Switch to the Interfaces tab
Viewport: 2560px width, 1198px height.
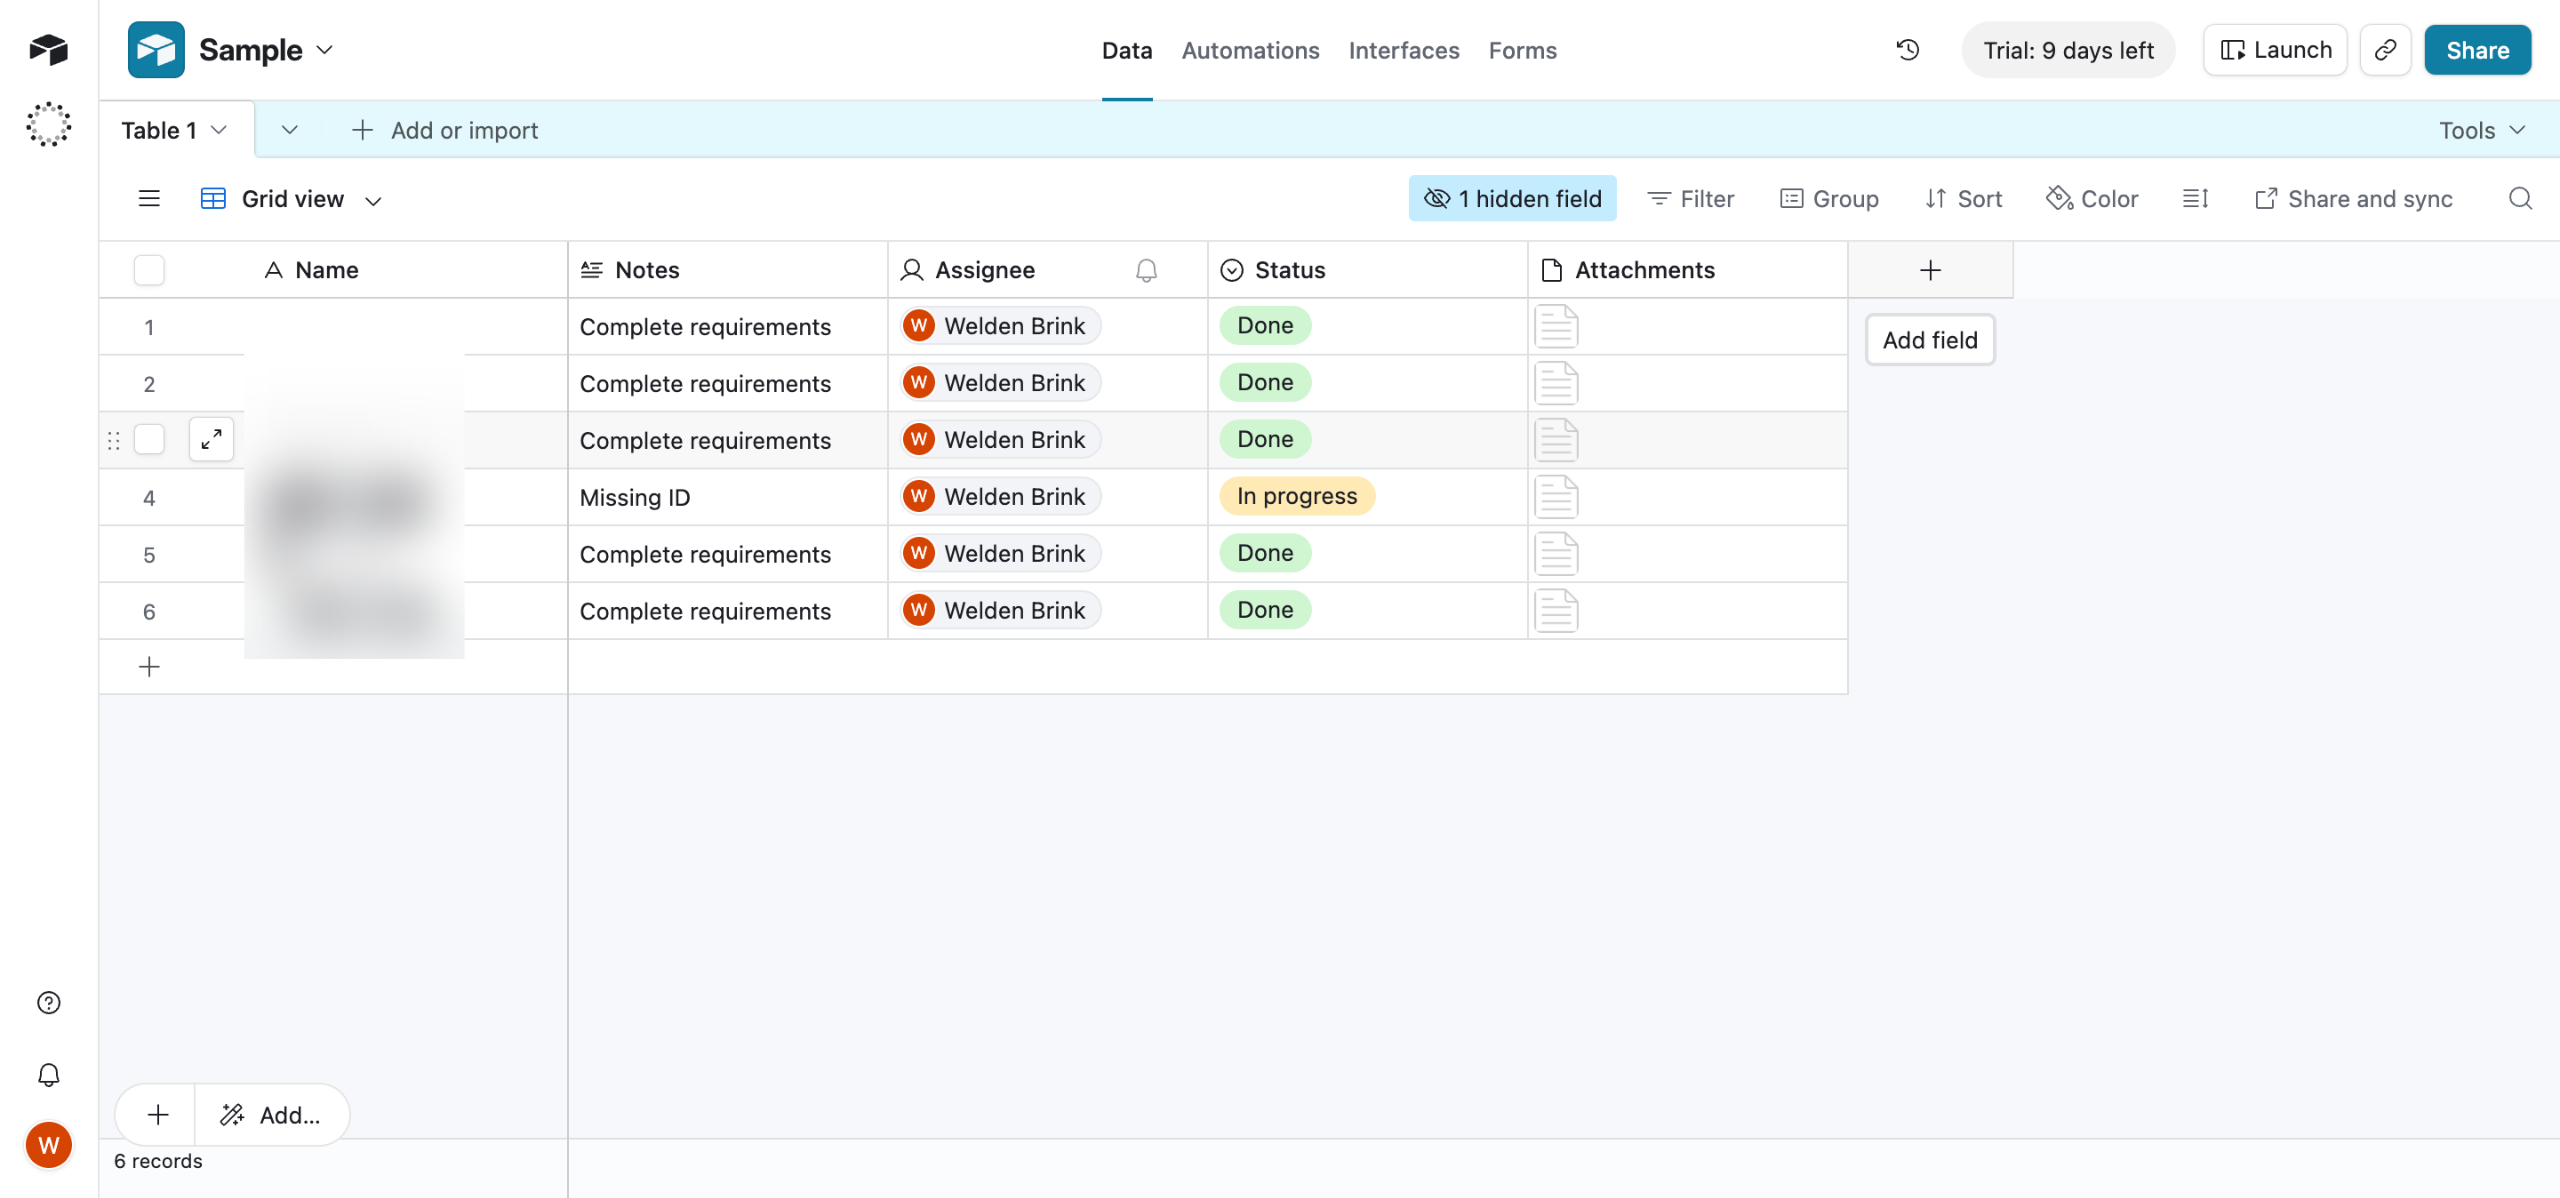point(1403,50)
